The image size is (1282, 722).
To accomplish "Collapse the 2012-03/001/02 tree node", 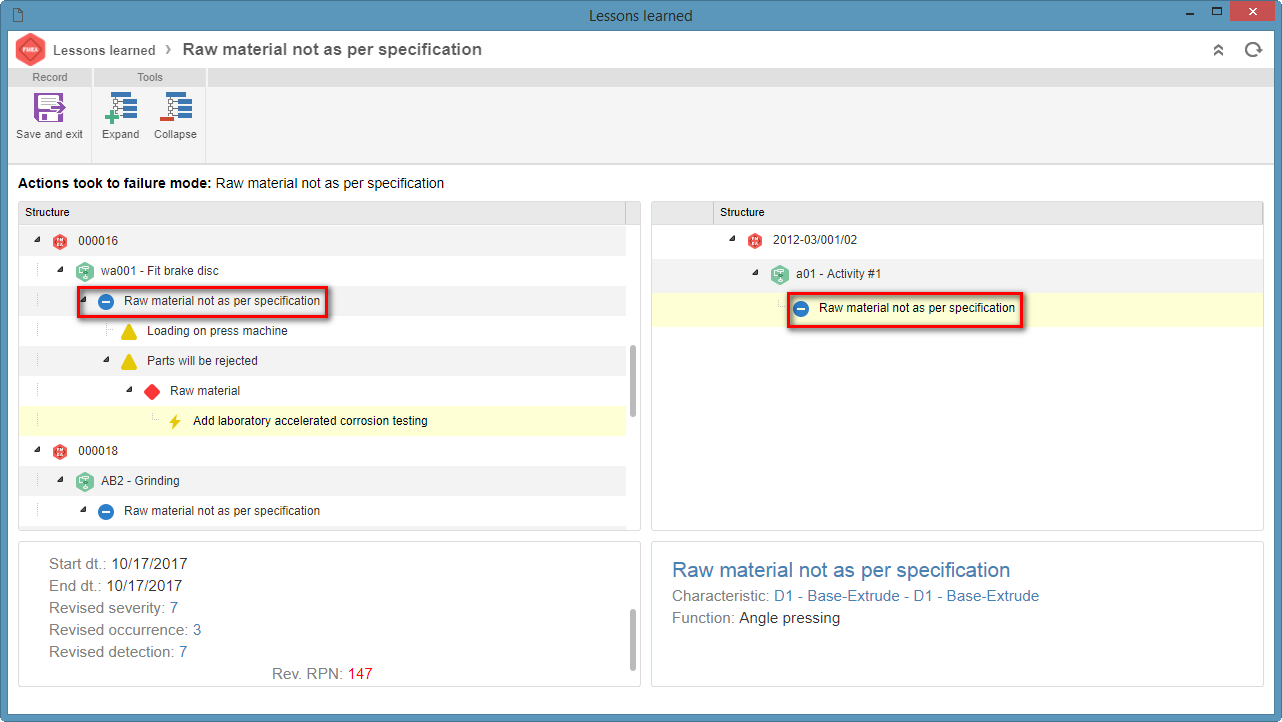I will pyautogui.click(x=733, y=239).
